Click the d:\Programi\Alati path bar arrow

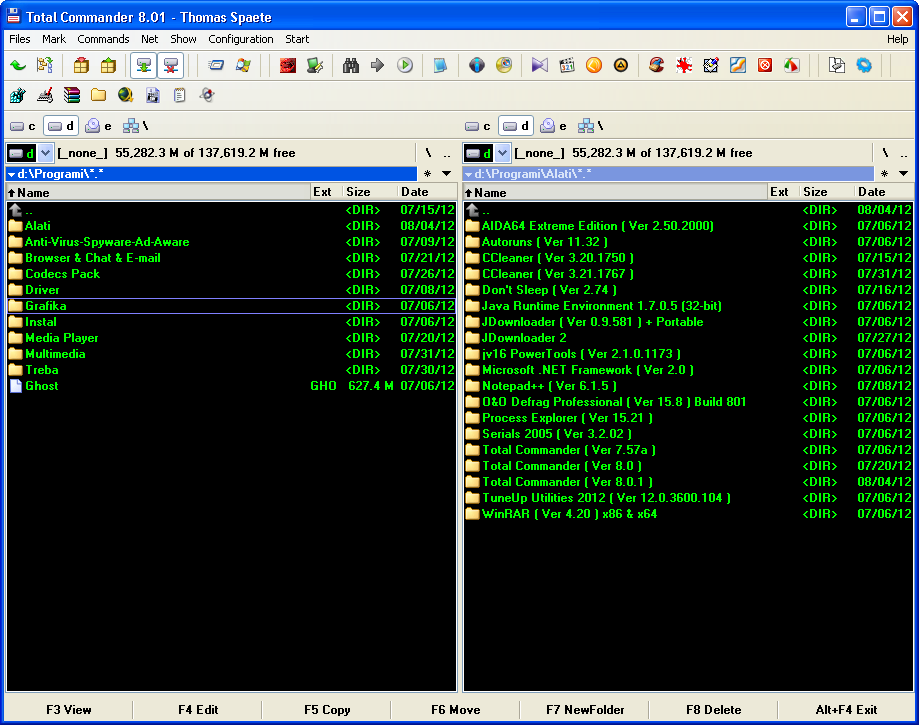coord(468,174)
